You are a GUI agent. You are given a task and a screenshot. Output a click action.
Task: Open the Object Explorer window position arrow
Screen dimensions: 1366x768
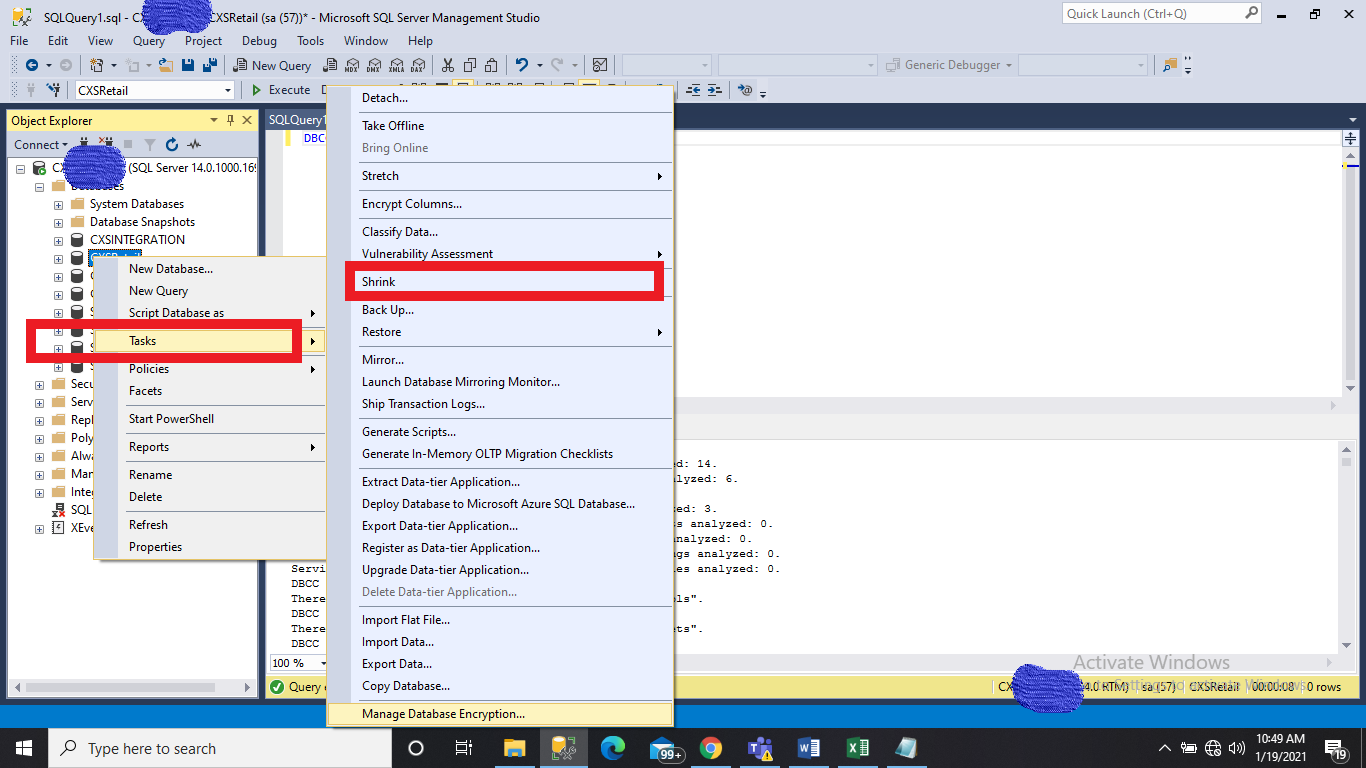[213, 121]
